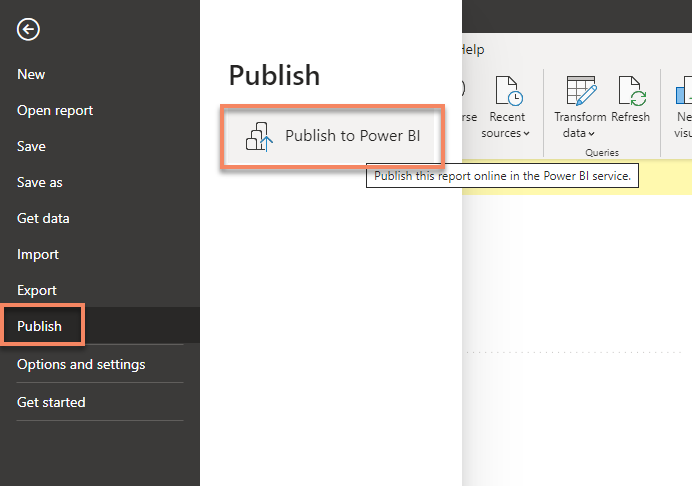The height and width of the screenshot is (486, 692).
Task: Click Get started in the File menu
Action: [x=51, y=402]
